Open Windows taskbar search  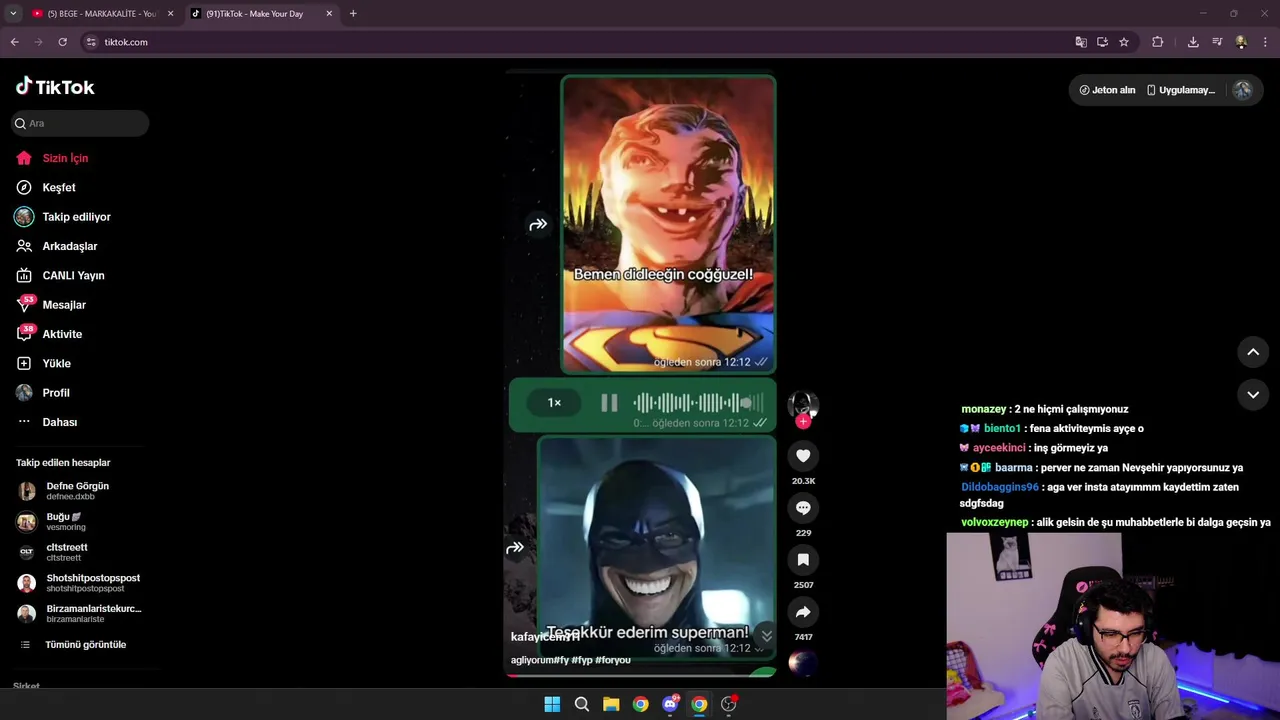click(582, 704)
